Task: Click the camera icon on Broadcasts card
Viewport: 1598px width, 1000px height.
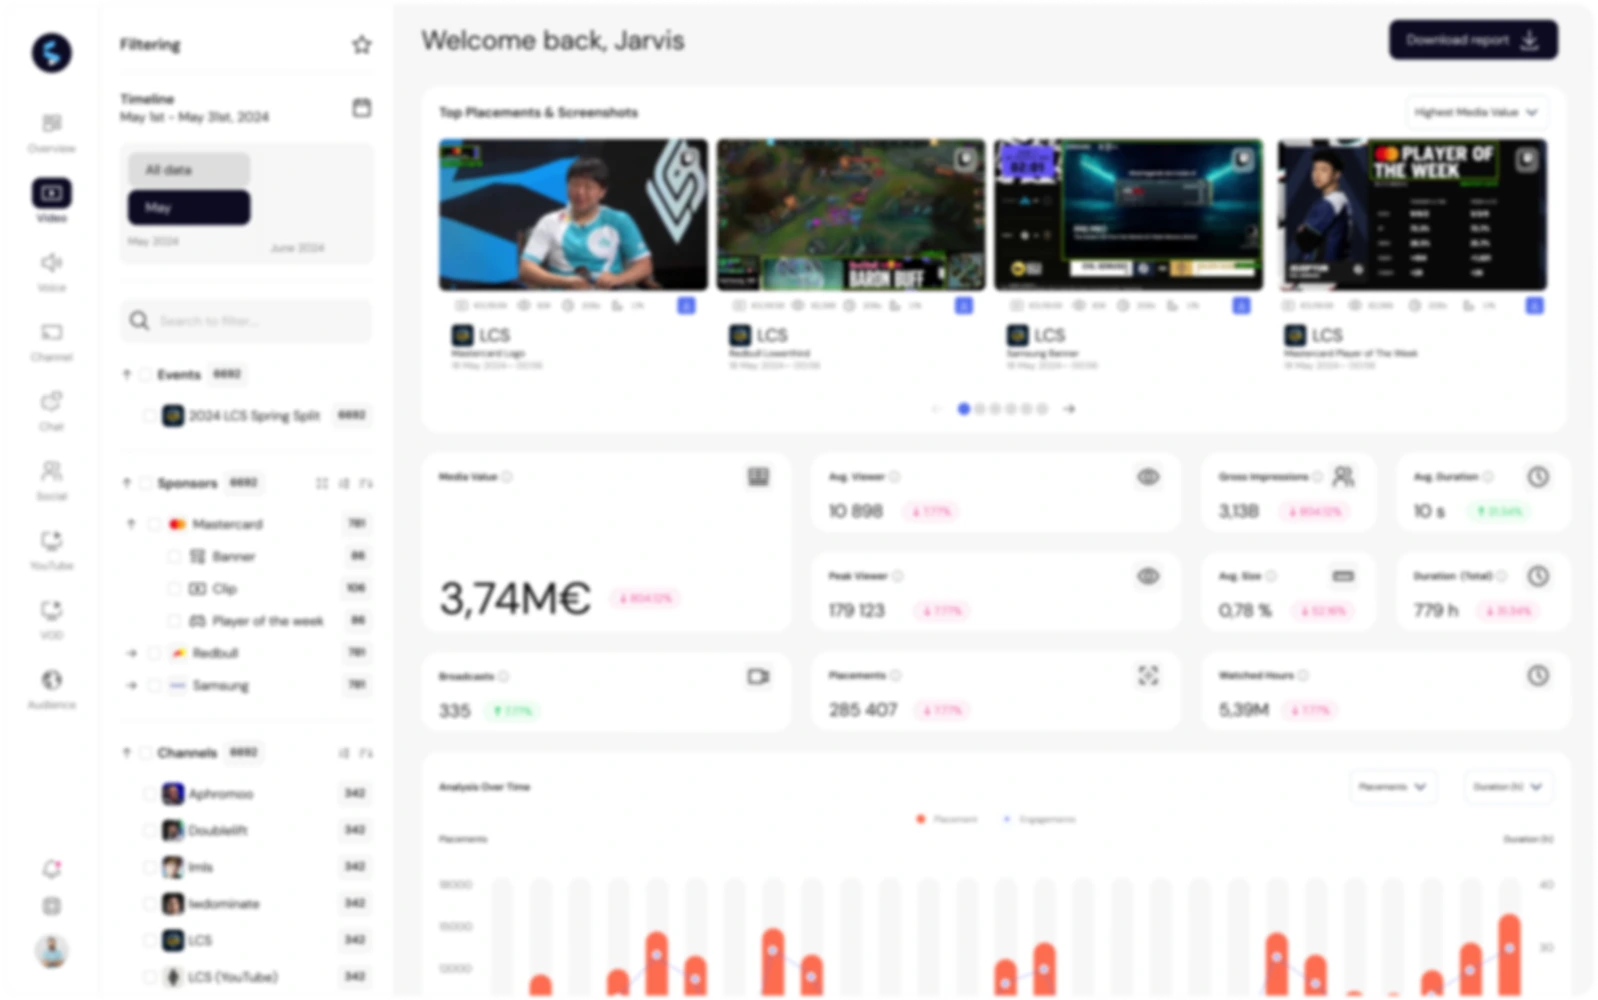Action: (759, 677)
